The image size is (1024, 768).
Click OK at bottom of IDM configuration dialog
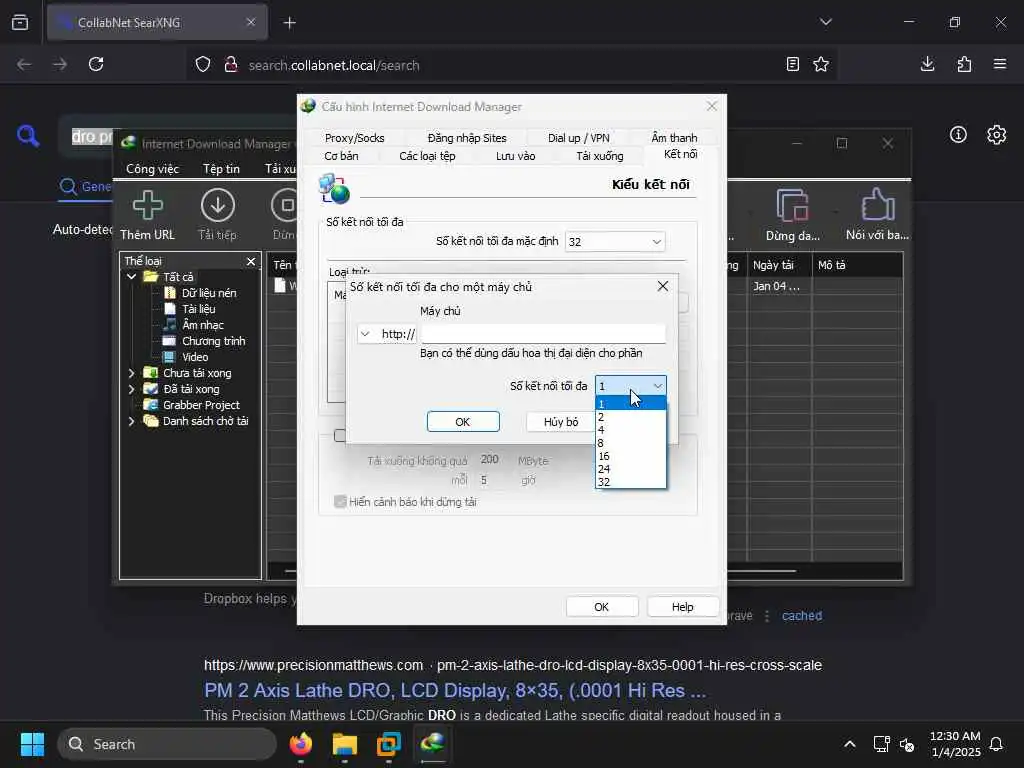pos(601,607)
